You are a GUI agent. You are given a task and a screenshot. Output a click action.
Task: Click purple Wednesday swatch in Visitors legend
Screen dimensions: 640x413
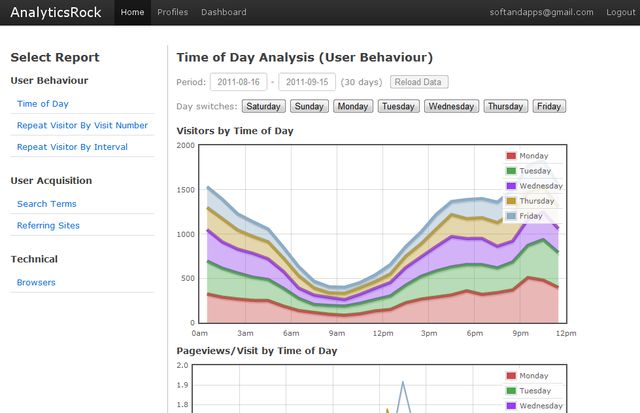[511, 186]
